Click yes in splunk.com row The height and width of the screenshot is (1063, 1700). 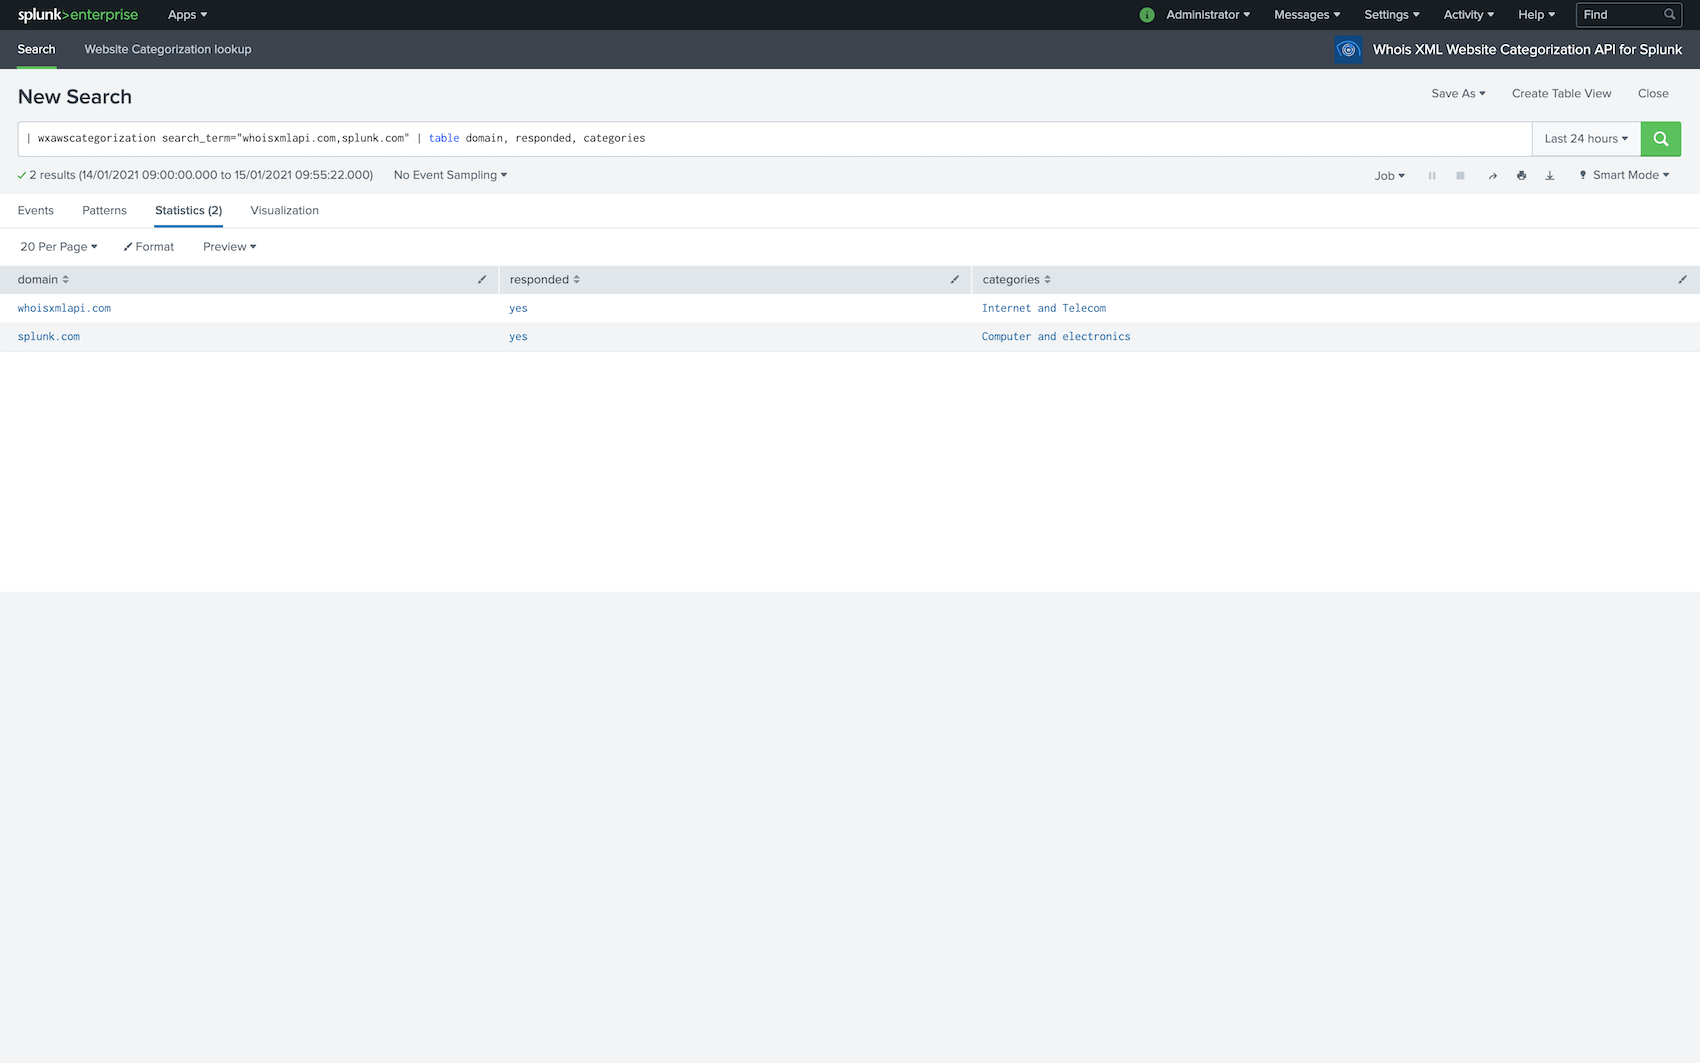tap(518, 336)
